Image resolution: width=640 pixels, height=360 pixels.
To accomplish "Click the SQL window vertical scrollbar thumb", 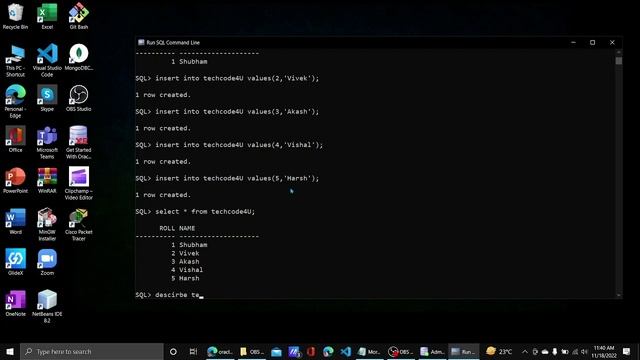I will pos(619,60).
